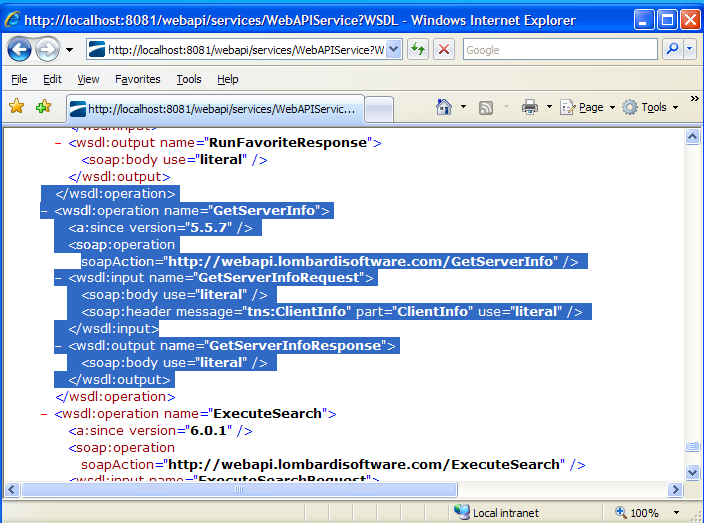Open recent pages dropdown beside Forward button
The width and height of the screenshot is (704, 523).
69,50
